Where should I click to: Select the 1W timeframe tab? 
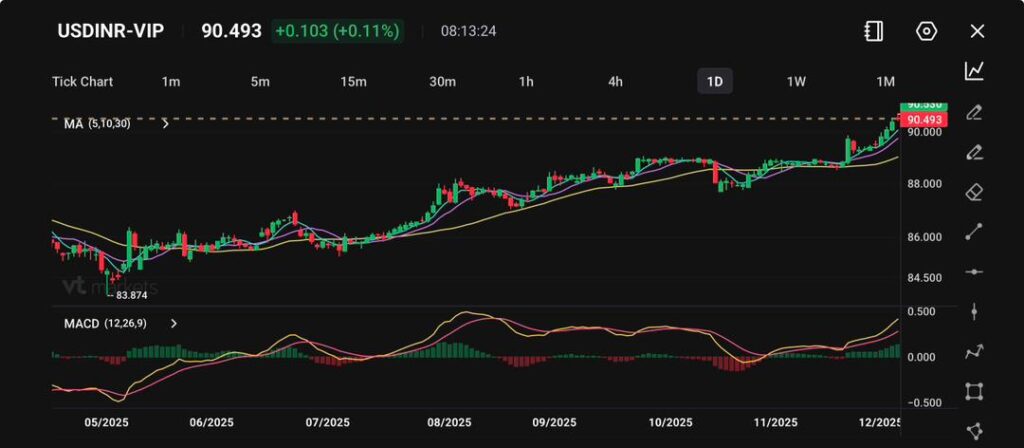click(x=796, y=81)
